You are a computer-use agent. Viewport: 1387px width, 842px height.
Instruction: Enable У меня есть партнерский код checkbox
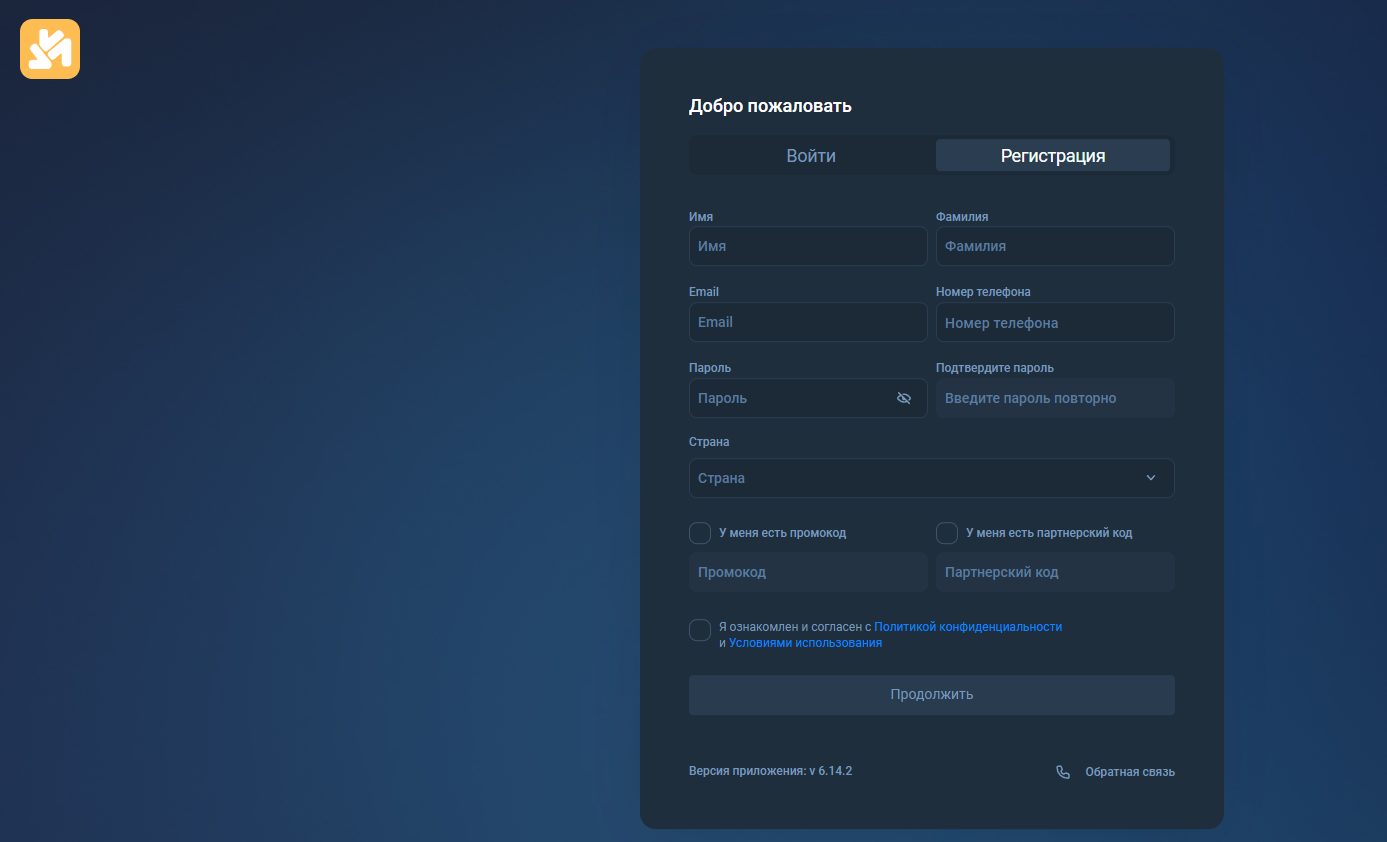coord(947,533)
